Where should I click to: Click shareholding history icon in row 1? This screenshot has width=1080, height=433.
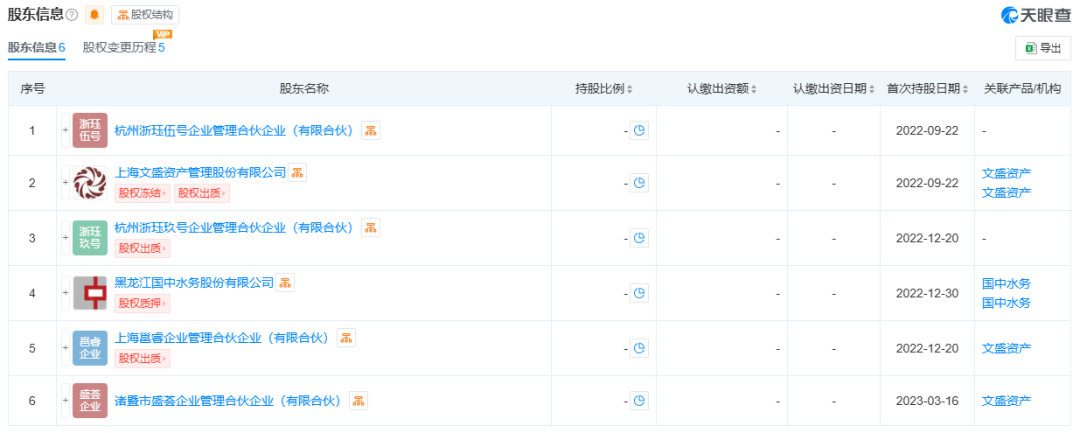(x=639, y=131)
